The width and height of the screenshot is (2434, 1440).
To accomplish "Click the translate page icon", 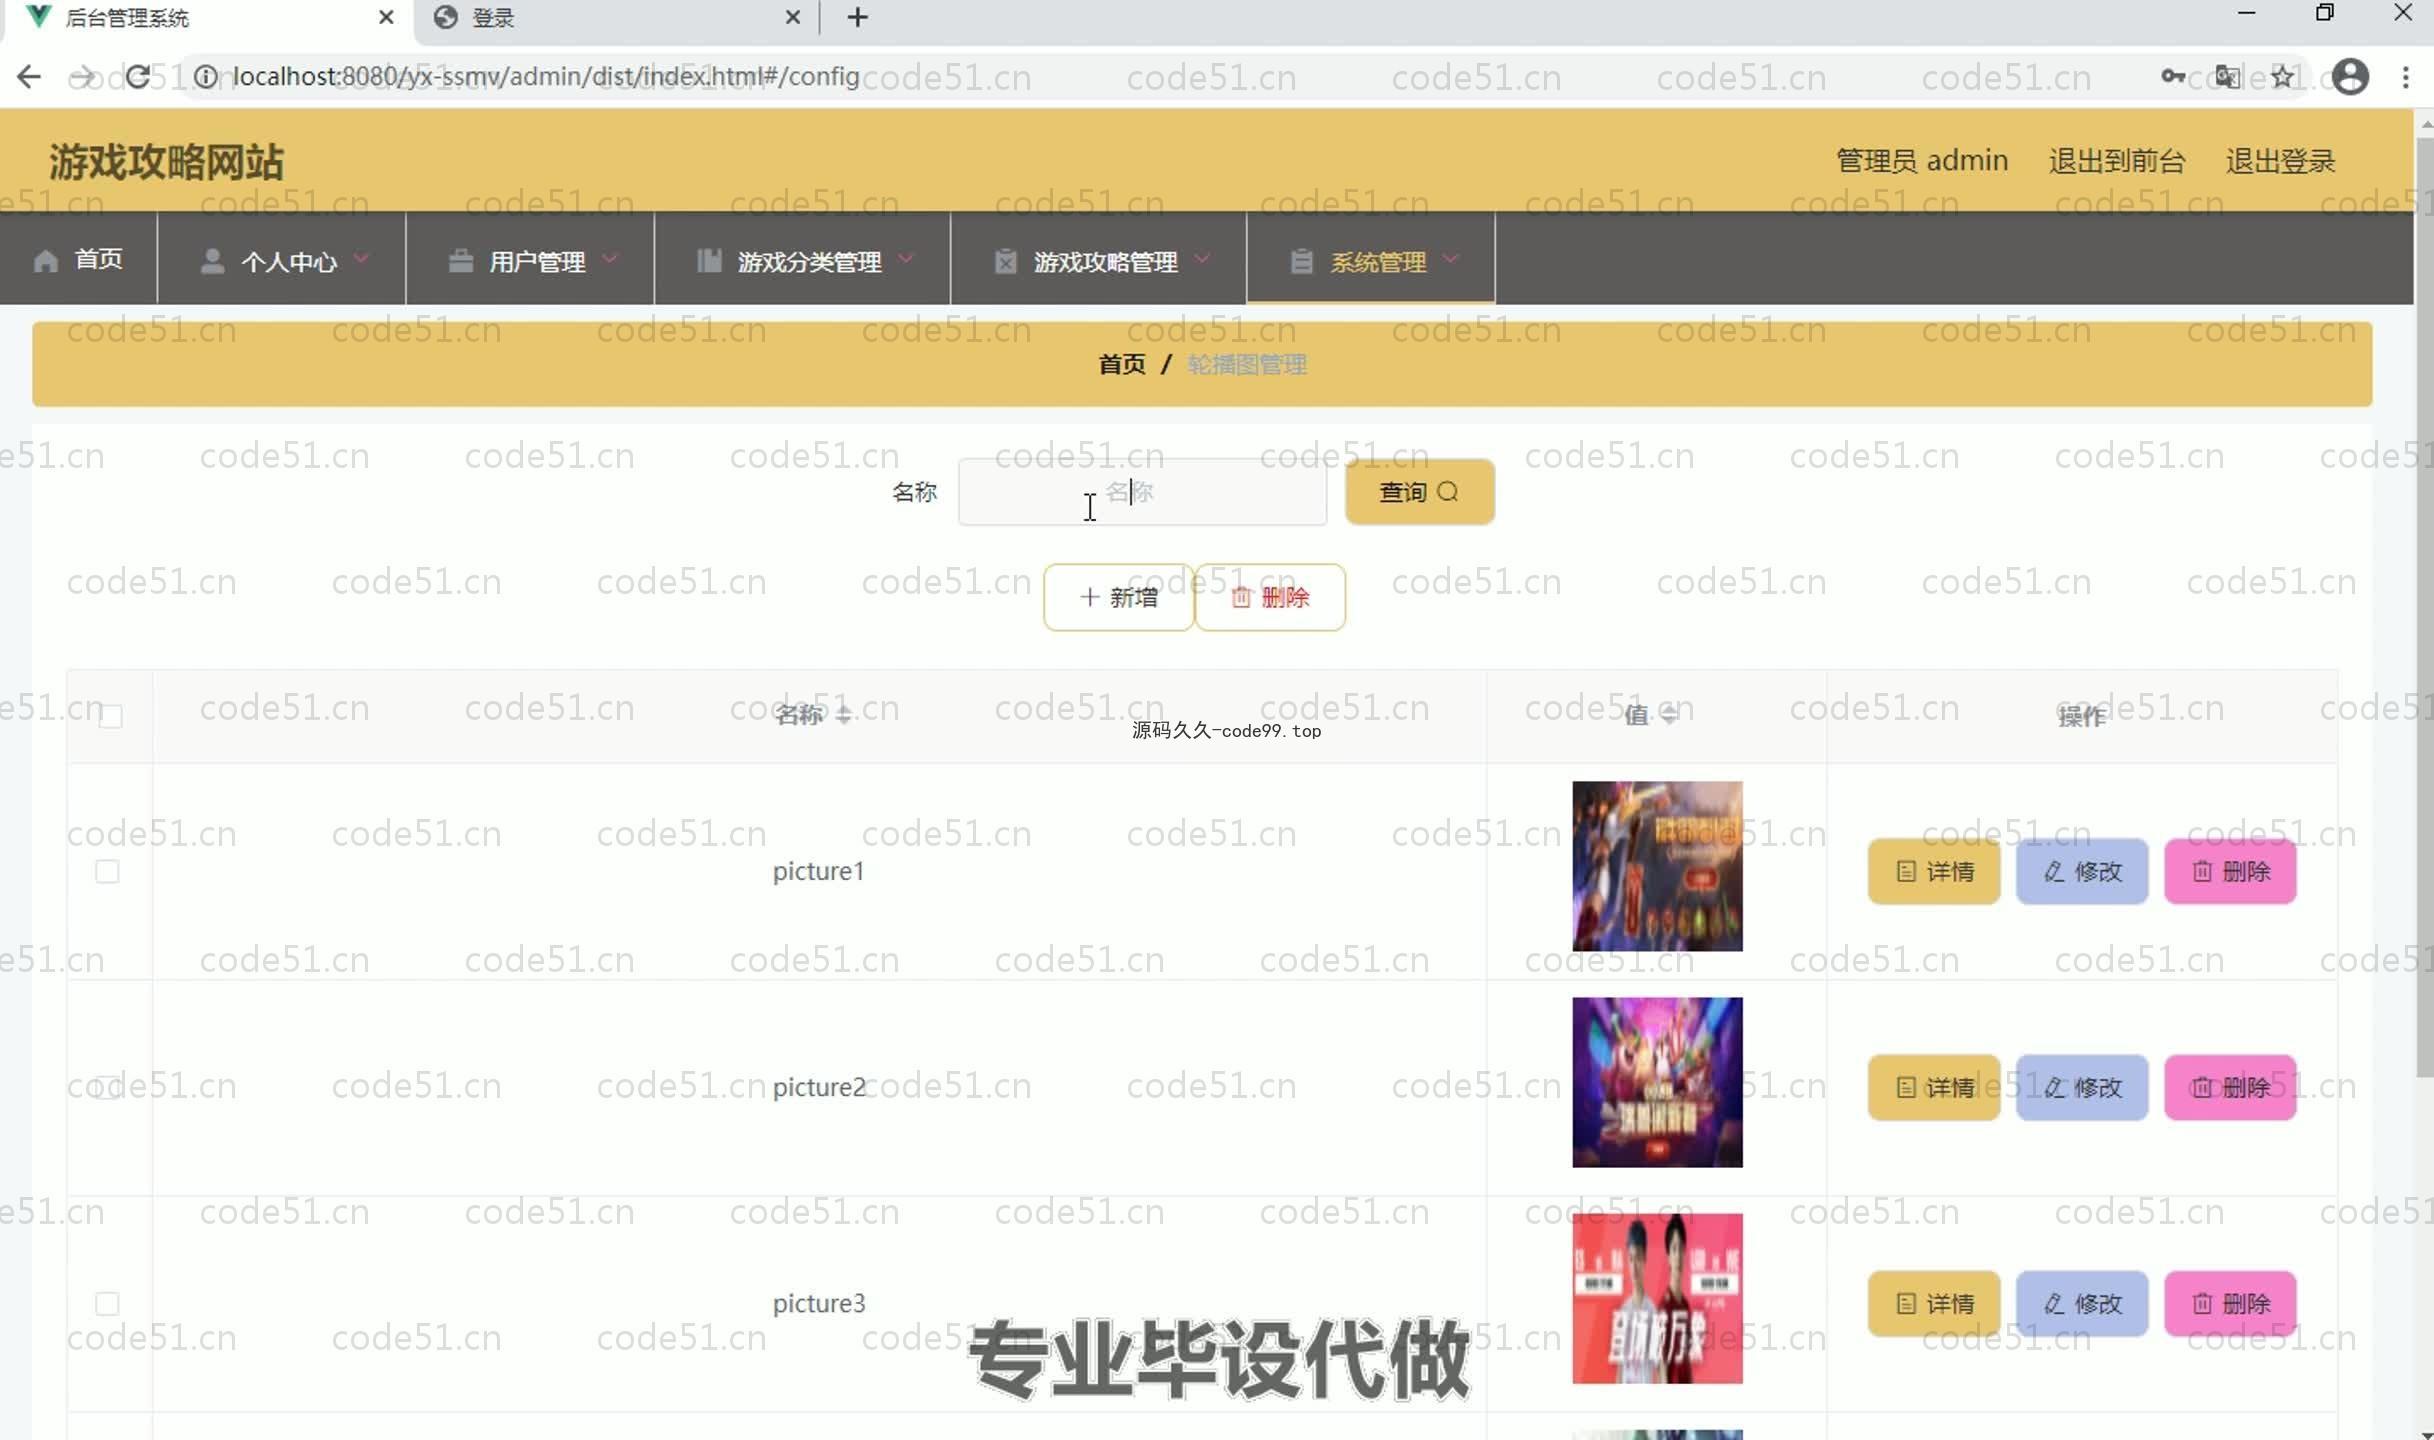I will [2227, 77].
